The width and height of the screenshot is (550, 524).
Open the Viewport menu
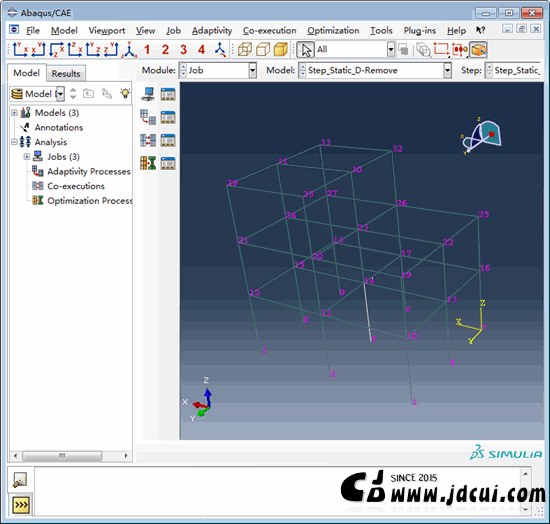pos(107,31)
